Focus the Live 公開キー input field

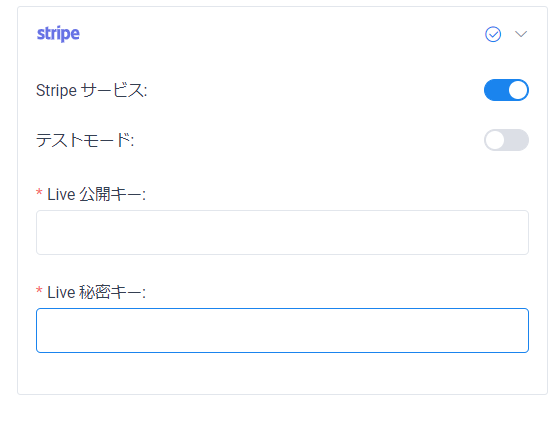(x=282, y=232)
